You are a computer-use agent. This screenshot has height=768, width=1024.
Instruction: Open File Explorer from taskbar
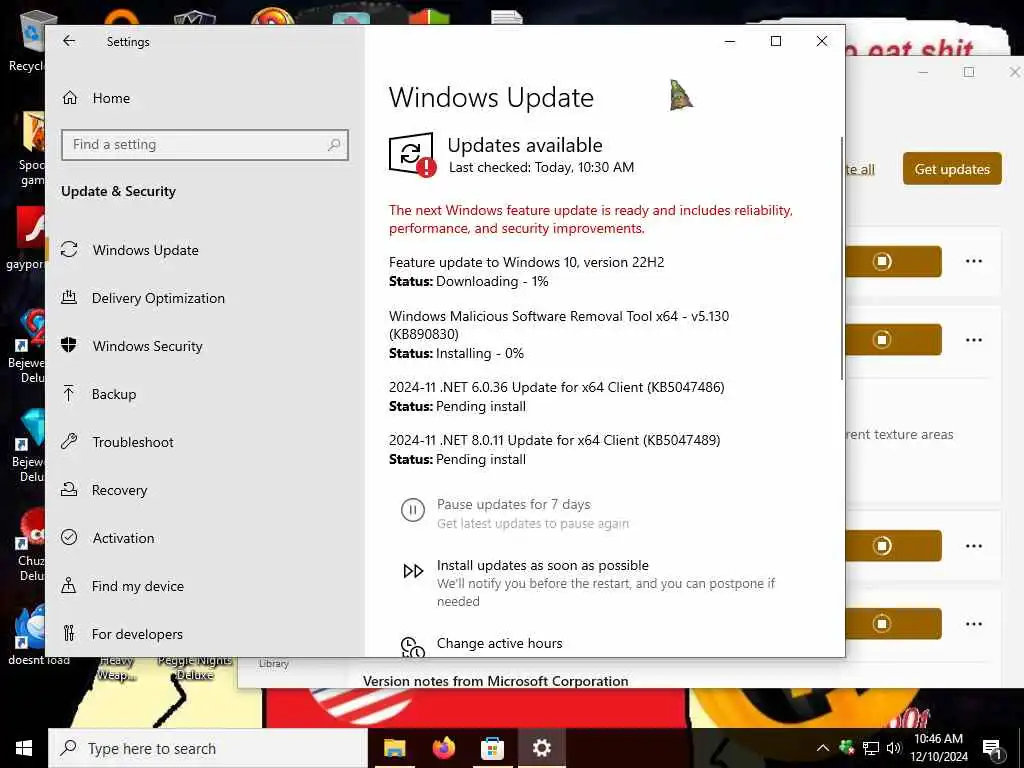394,748
